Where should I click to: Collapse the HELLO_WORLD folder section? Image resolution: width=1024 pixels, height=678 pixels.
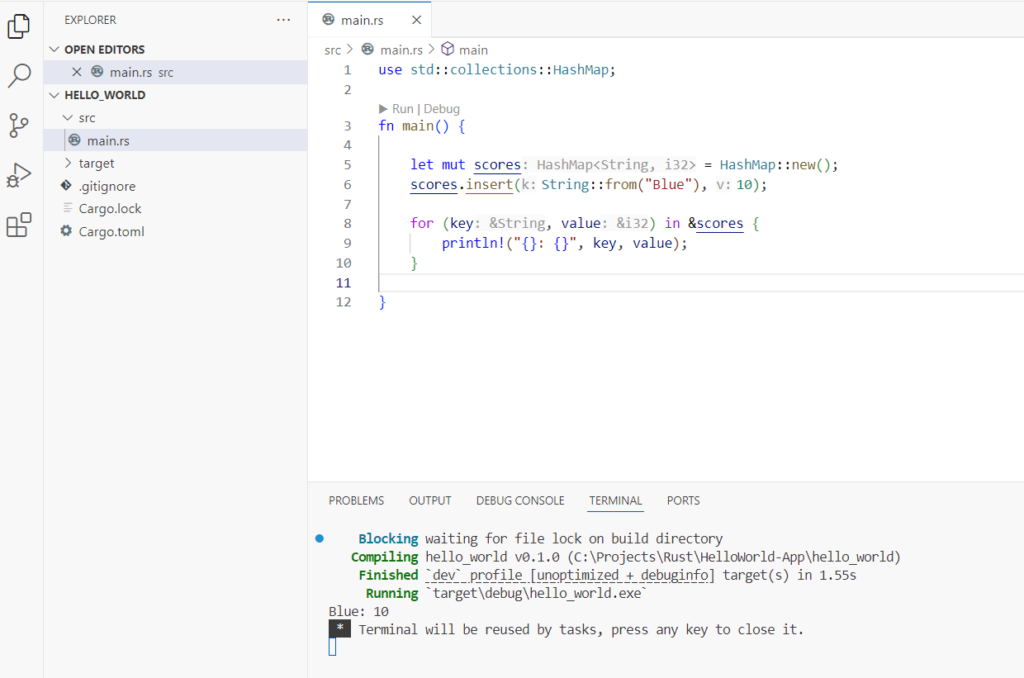[x=54, y=95]
